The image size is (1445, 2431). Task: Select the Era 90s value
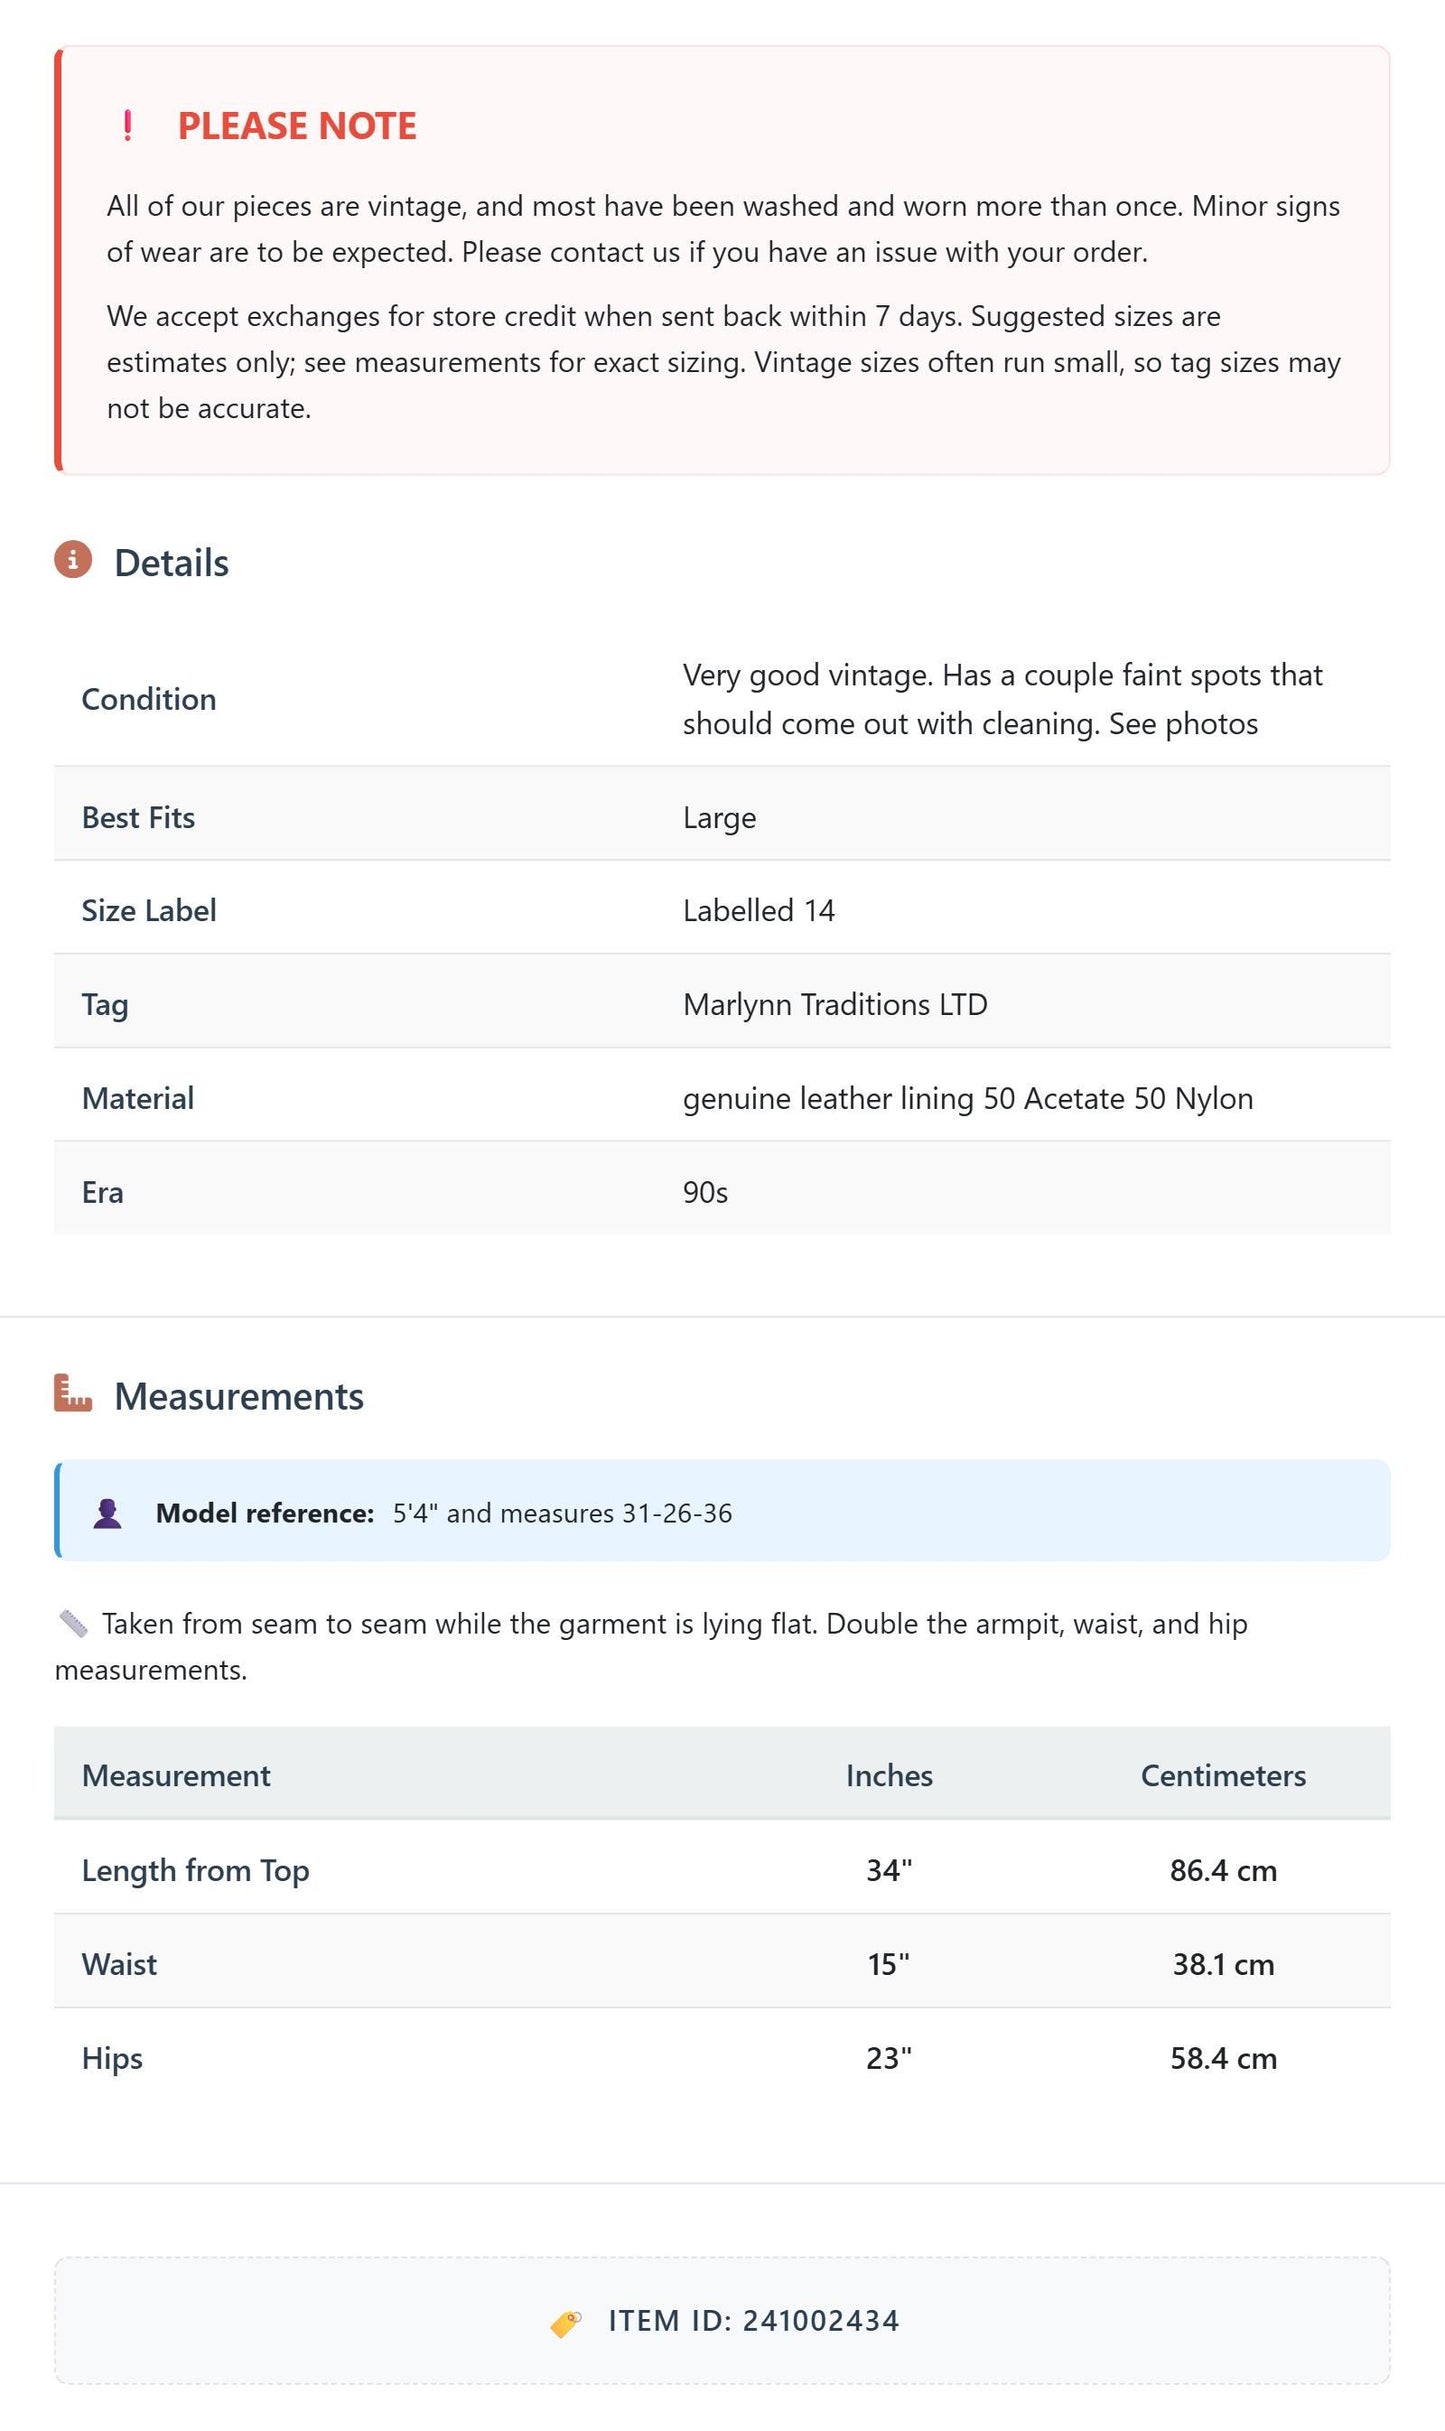click(705, 1192)
